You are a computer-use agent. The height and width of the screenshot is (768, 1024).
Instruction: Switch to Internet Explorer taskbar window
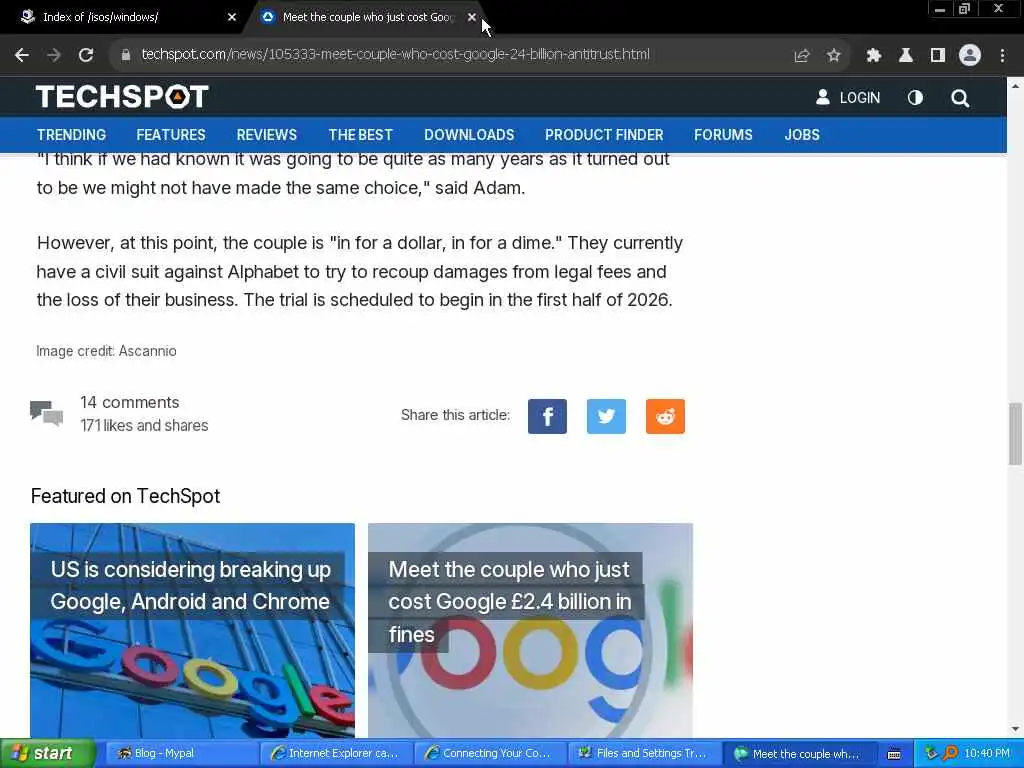click(x=336, y=754)
